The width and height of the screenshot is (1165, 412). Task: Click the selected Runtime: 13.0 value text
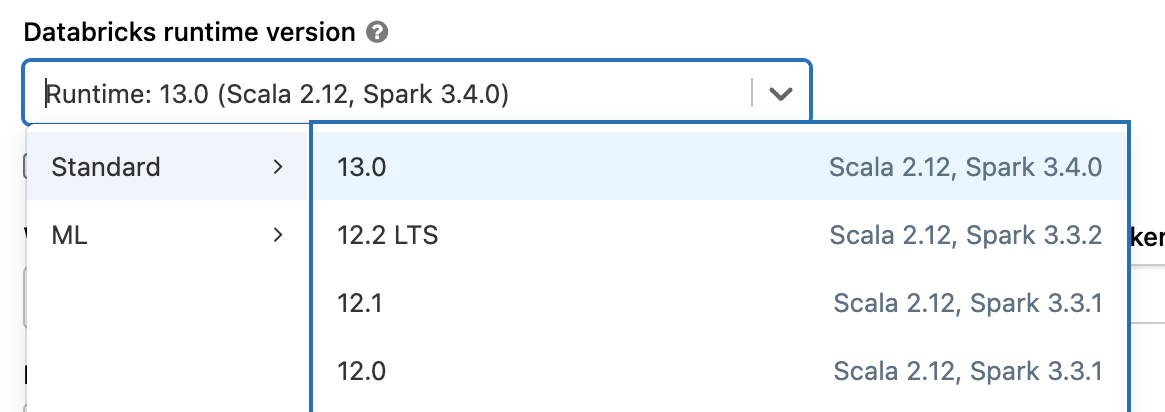(279, 94)
